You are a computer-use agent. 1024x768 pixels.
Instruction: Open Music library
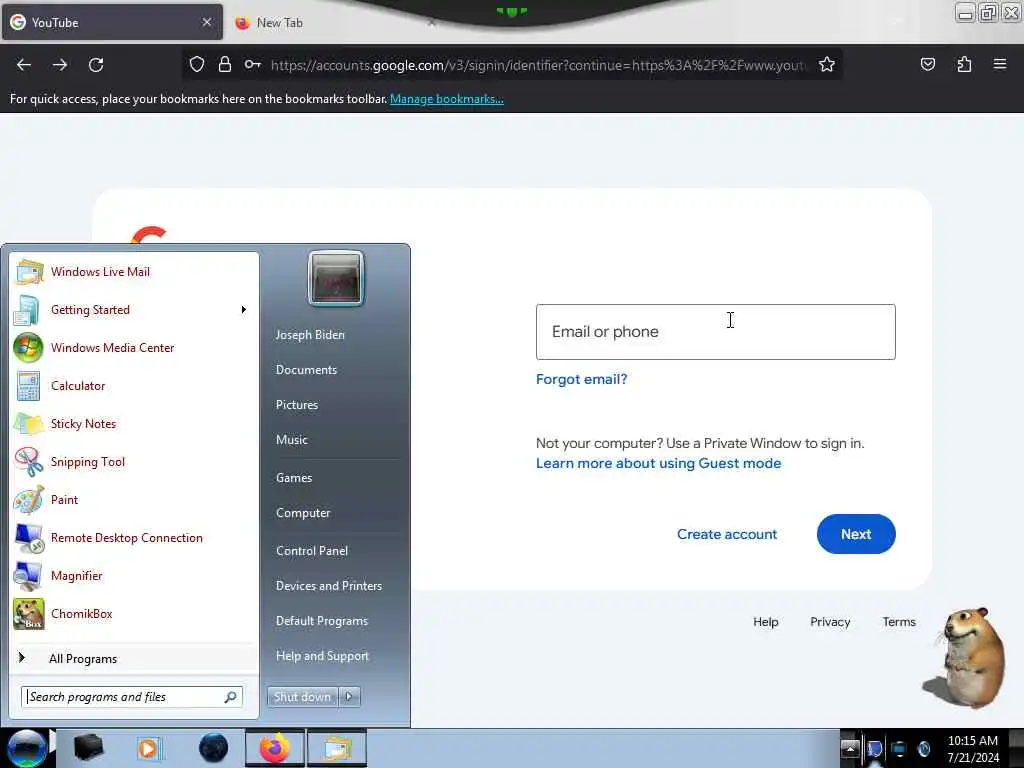[291, 440]
